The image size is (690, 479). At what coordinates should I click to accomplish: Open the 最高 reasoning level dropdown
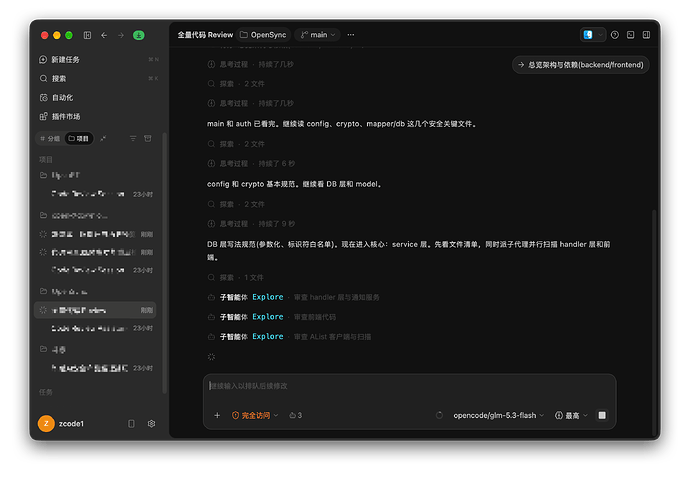pyautogui.click(x=571, y=415)
